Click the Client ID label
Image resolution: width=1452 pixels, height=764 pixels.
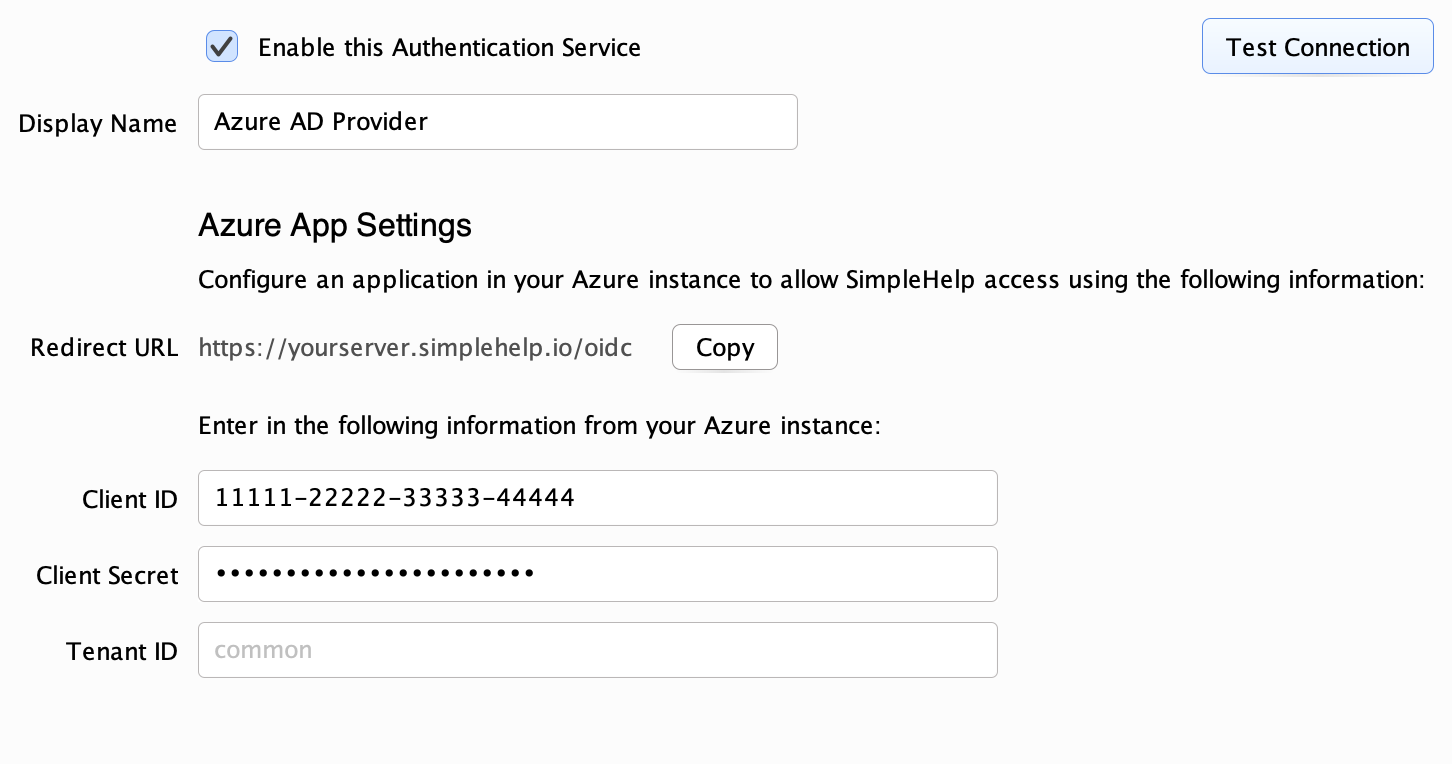point(130,499)
